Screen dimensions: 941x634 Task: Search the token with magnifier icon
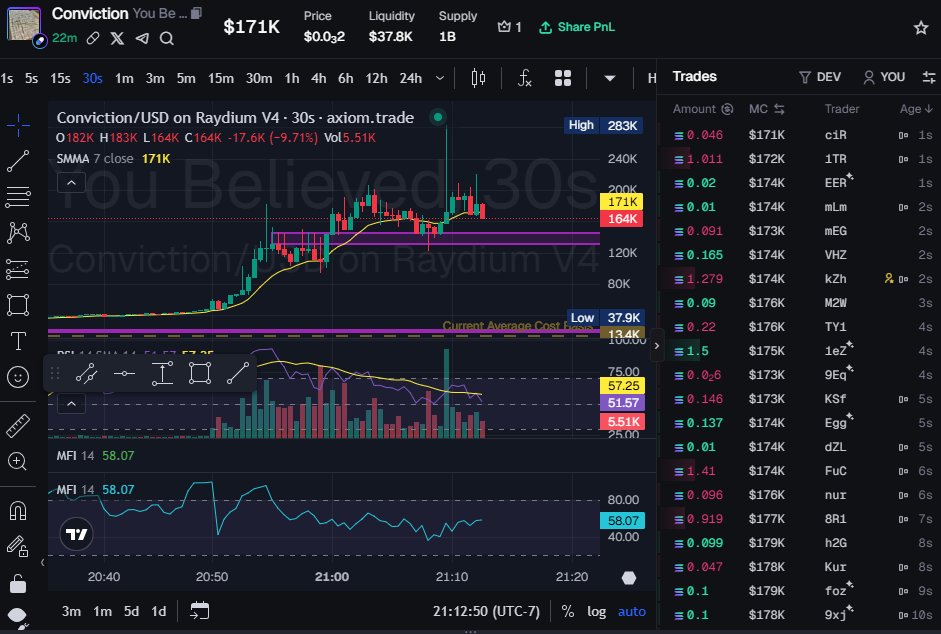167,38
